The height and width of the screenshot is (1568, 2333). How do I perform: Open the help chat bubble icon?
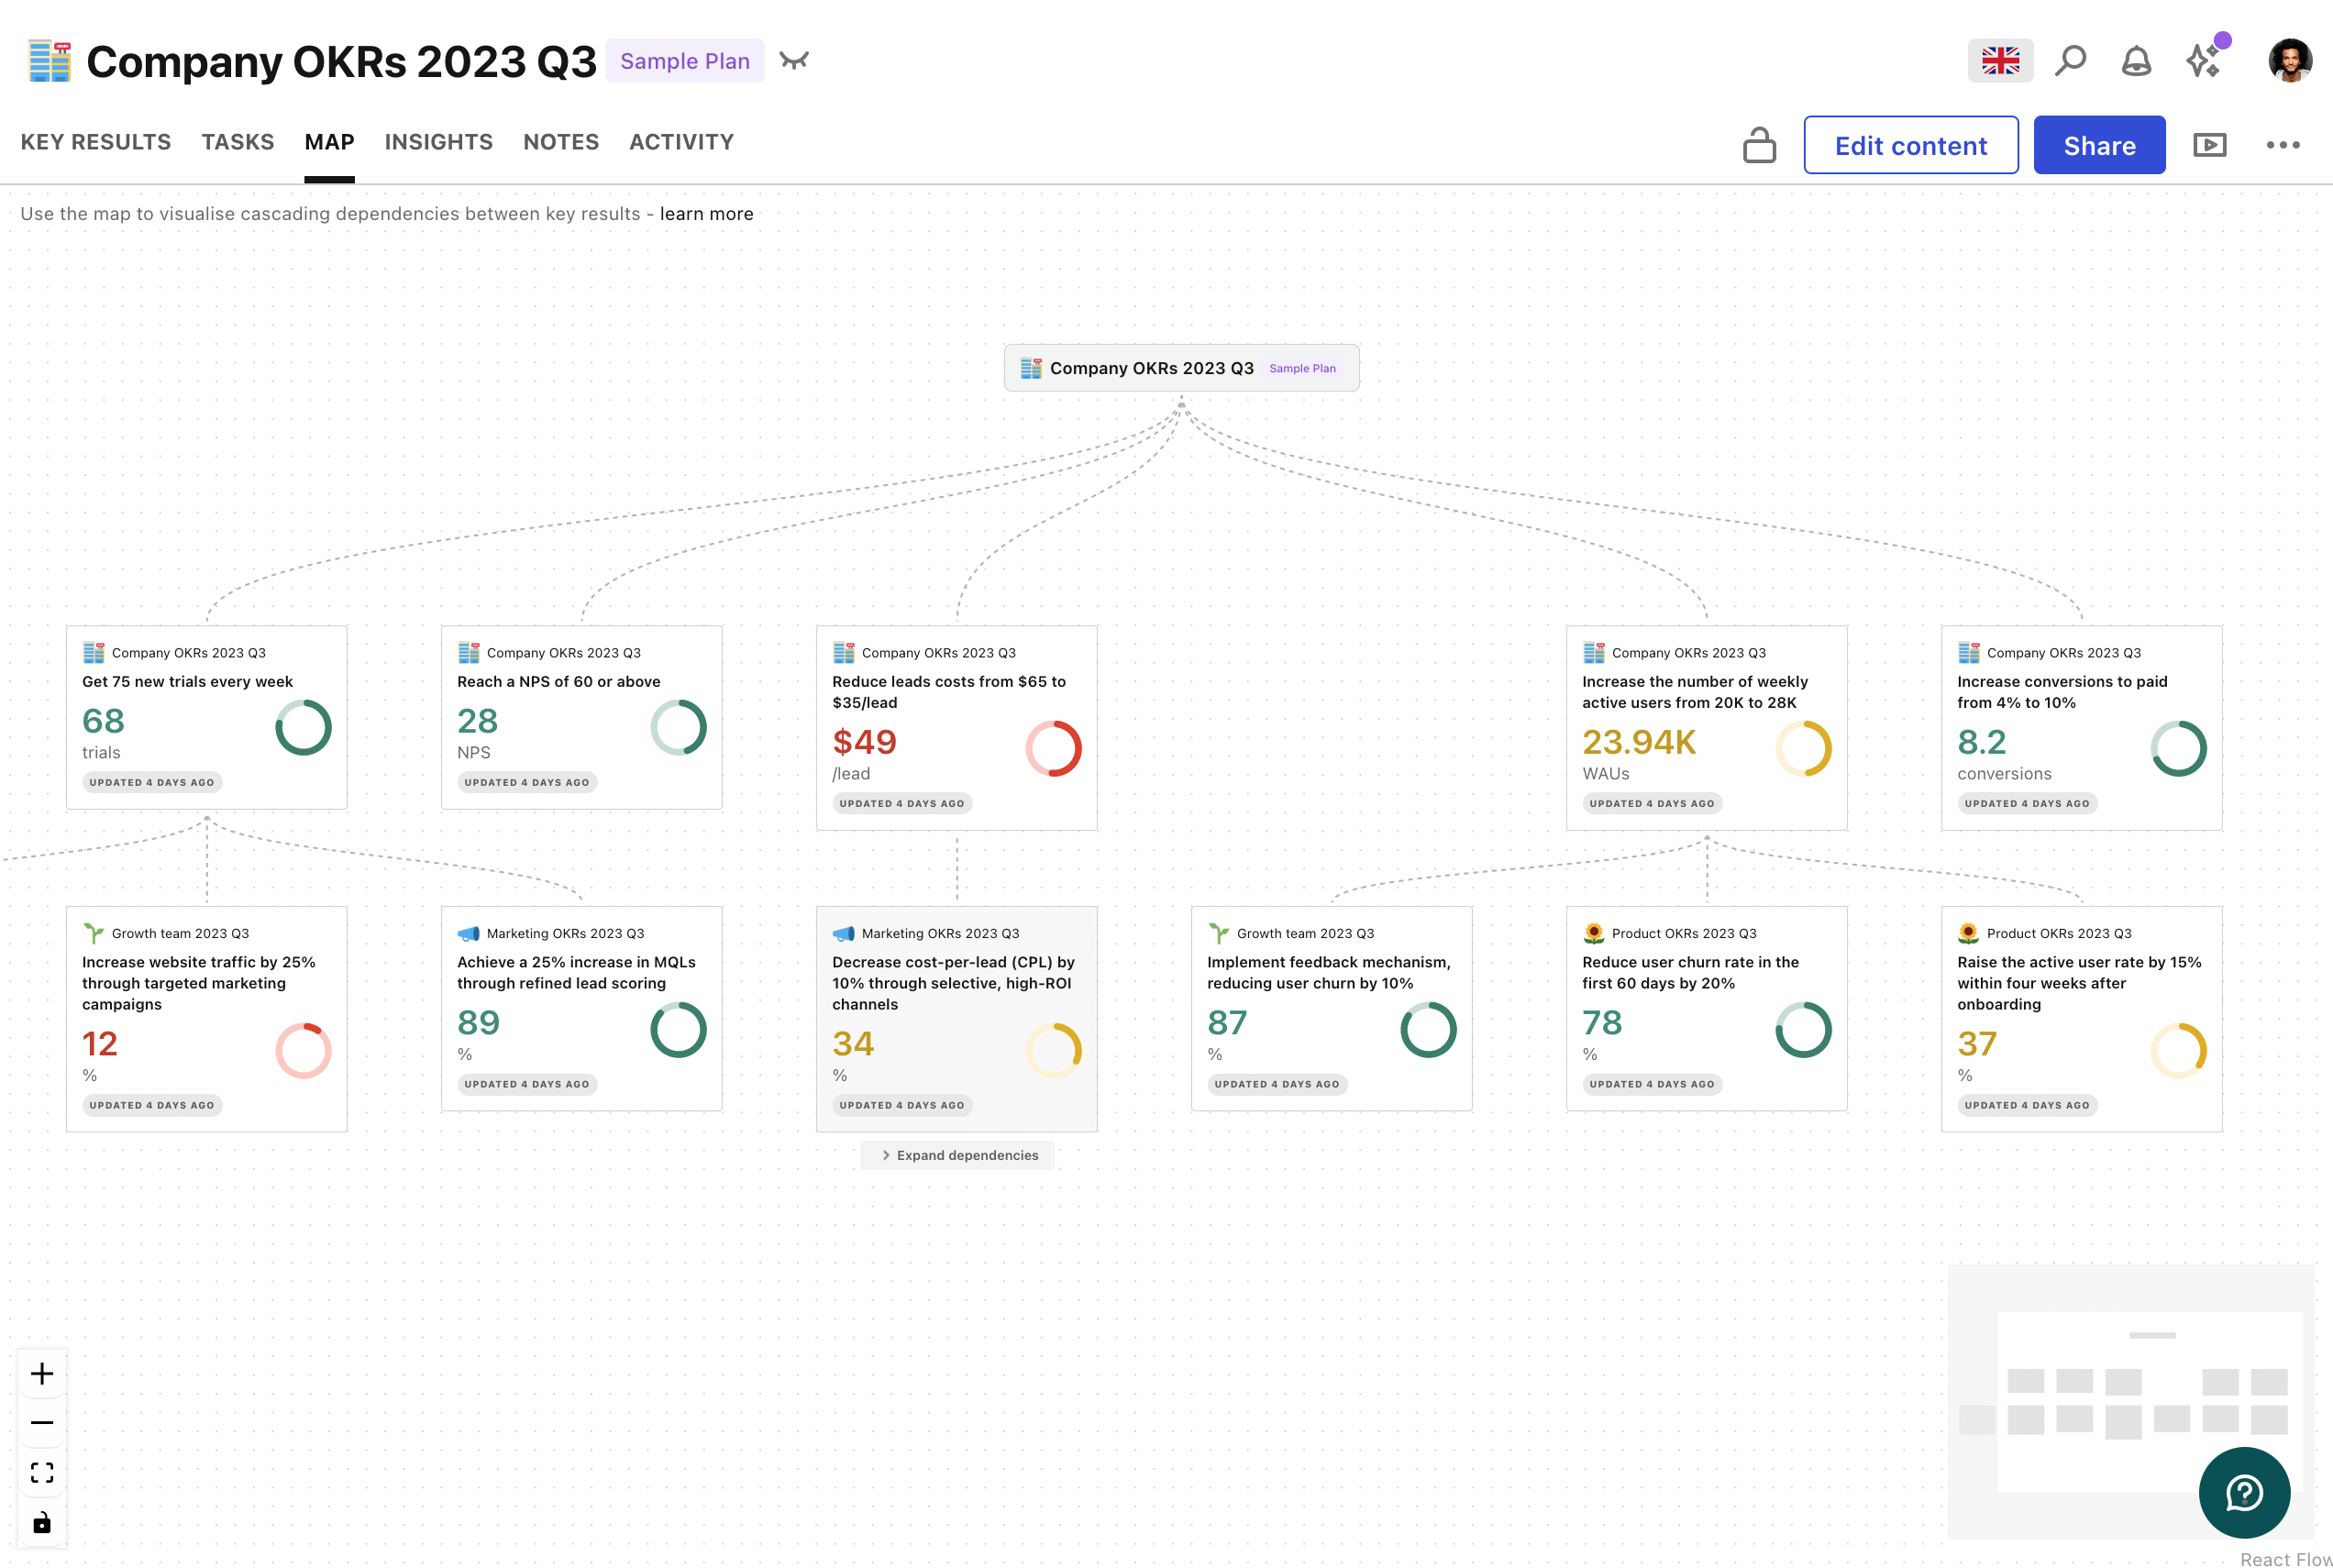point(2244,1492)
